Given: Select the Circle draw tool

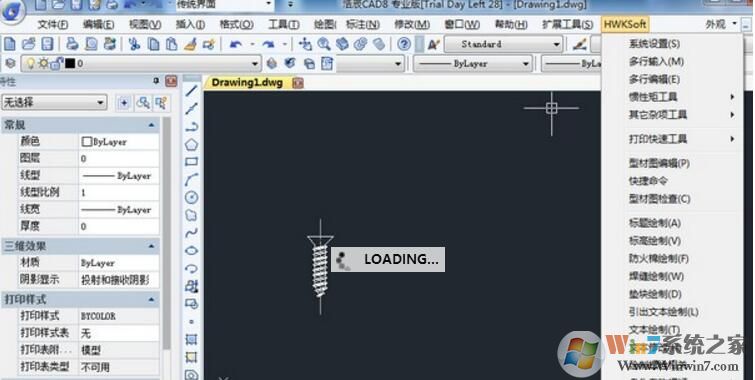Looking at the screenshot, I should [x=192, y=197].
